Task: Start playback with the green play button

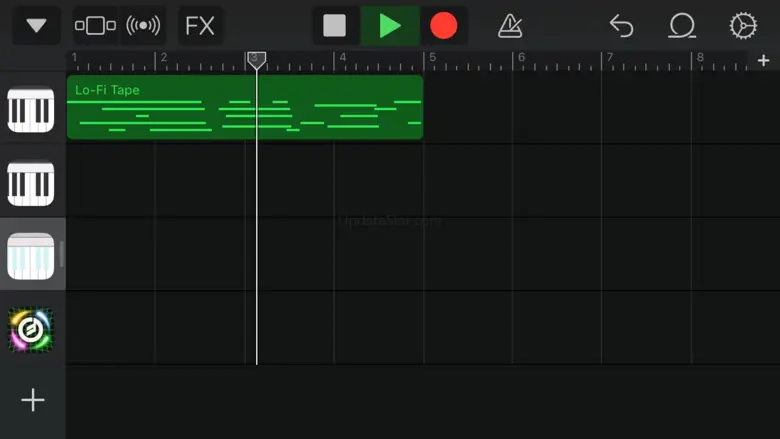Action: click(x=390, y=25)
